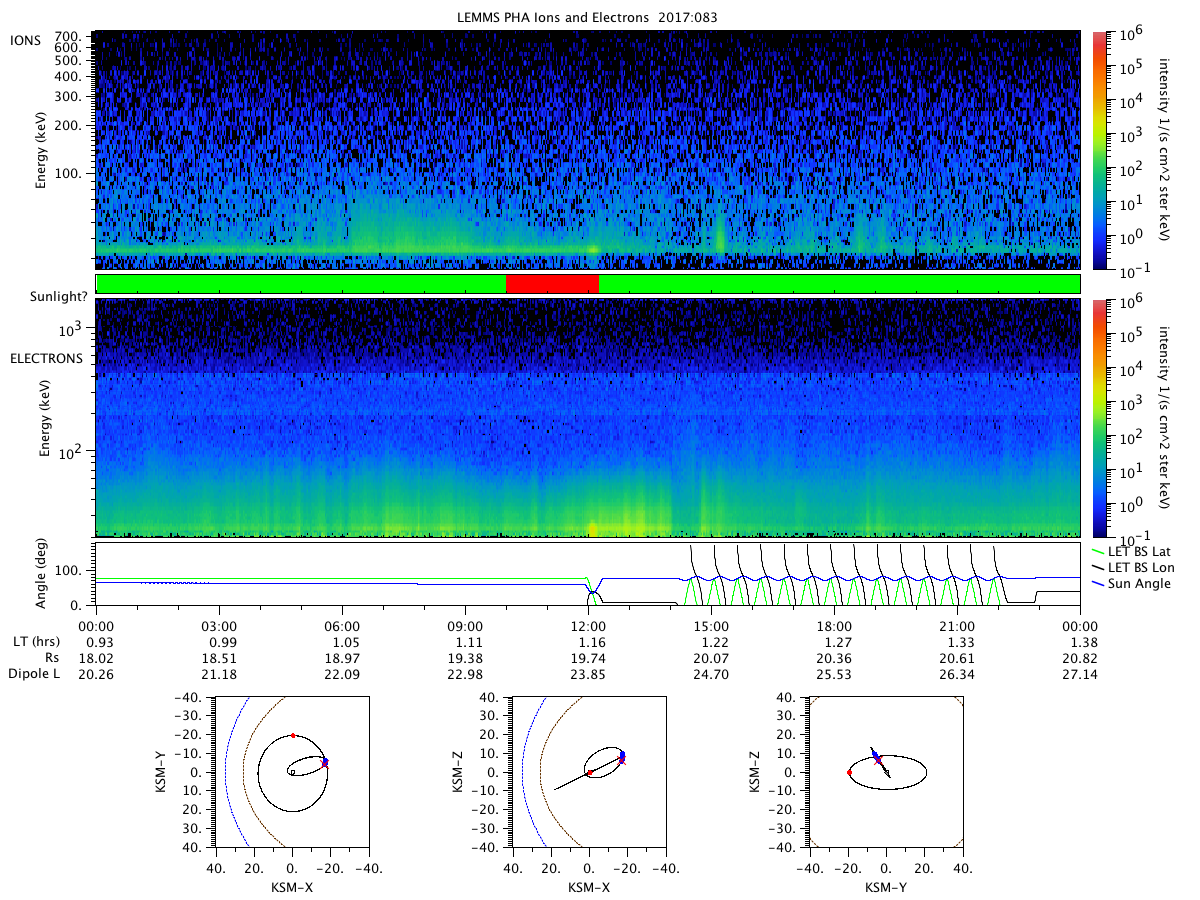Screen dimensions: 1200x900
Task: Click the electrons intensity color scale bar
Action: 1099,417
